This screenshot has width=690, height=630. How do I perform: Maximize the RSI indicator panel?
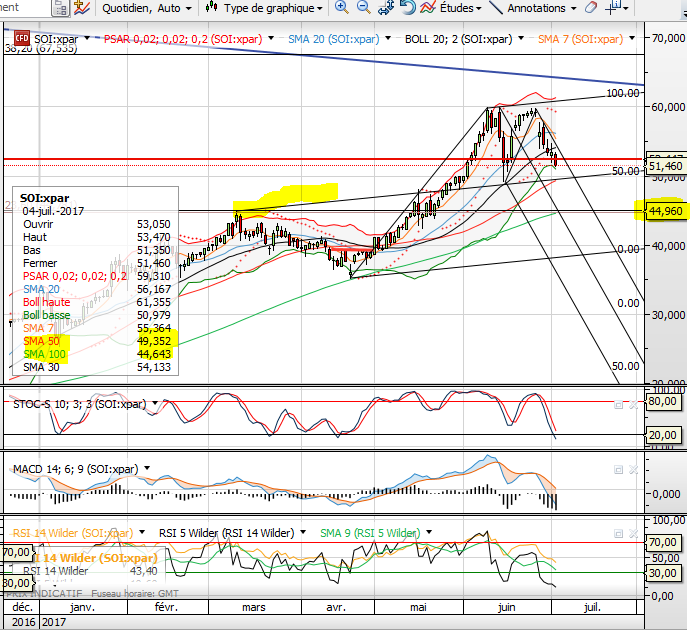618,534
